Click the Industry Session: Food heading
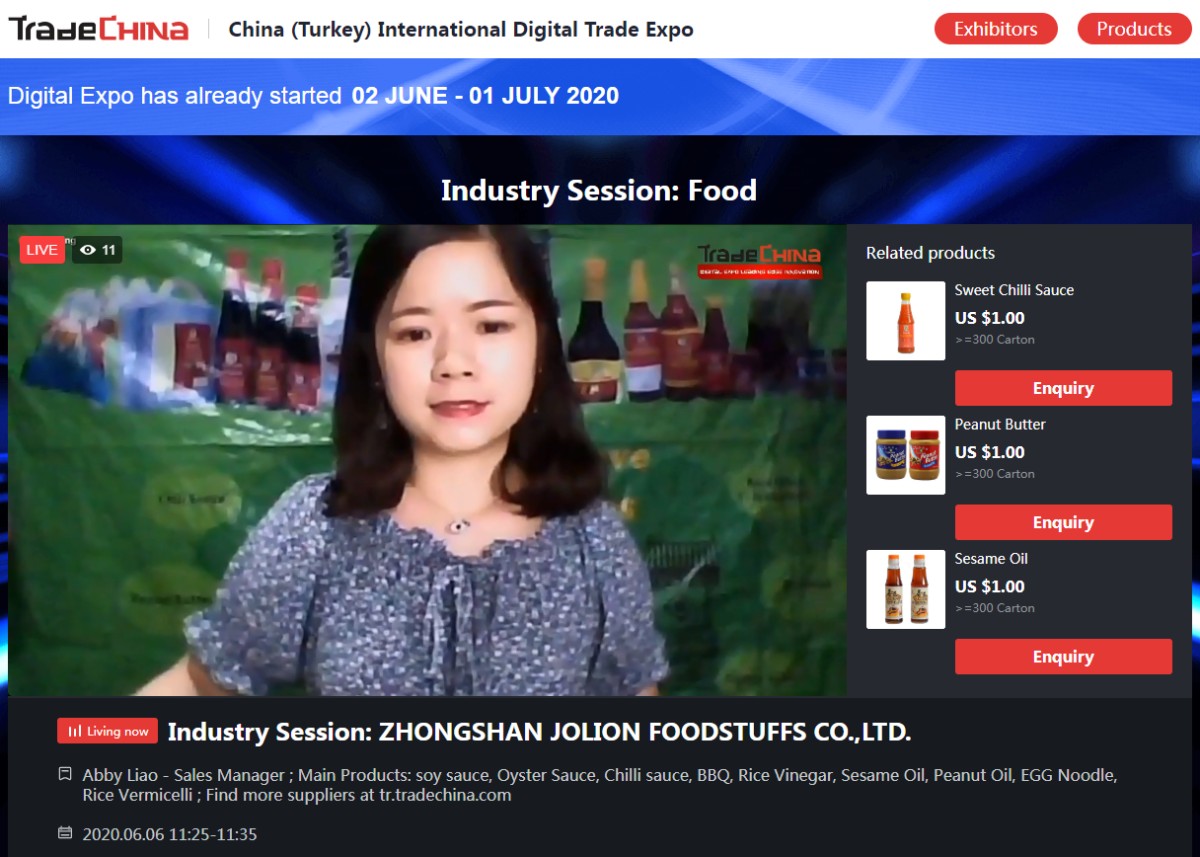1200x857 pixels. click(600, 190)
